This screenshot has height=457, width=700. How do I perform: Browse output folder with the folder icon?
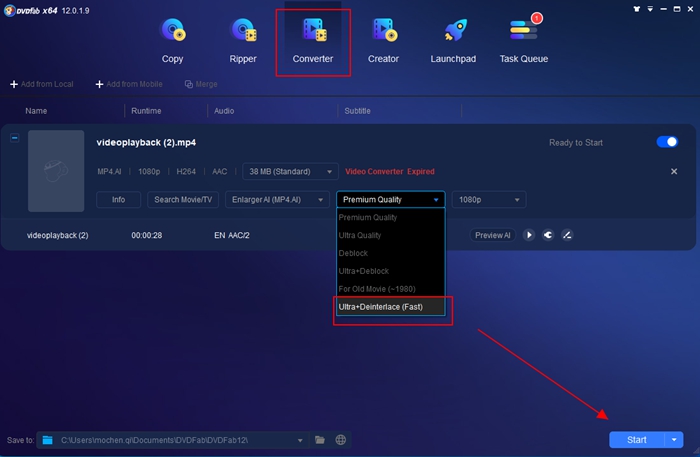click(x=320, y=439)
